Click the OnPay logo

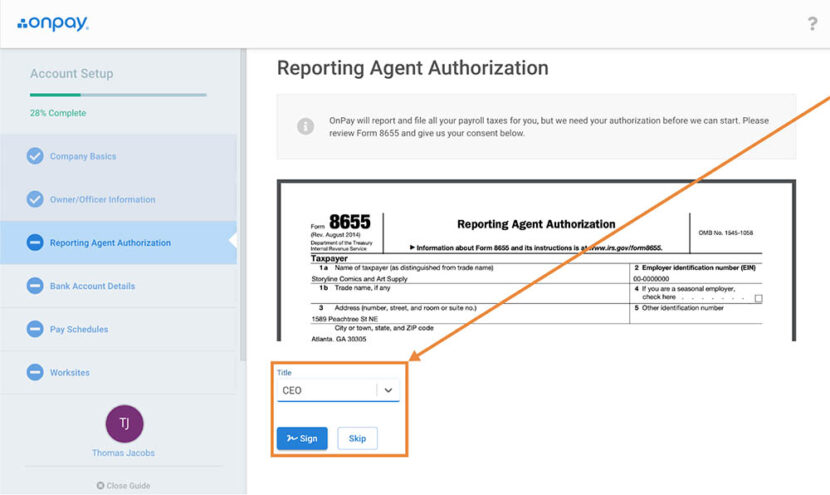53,23
